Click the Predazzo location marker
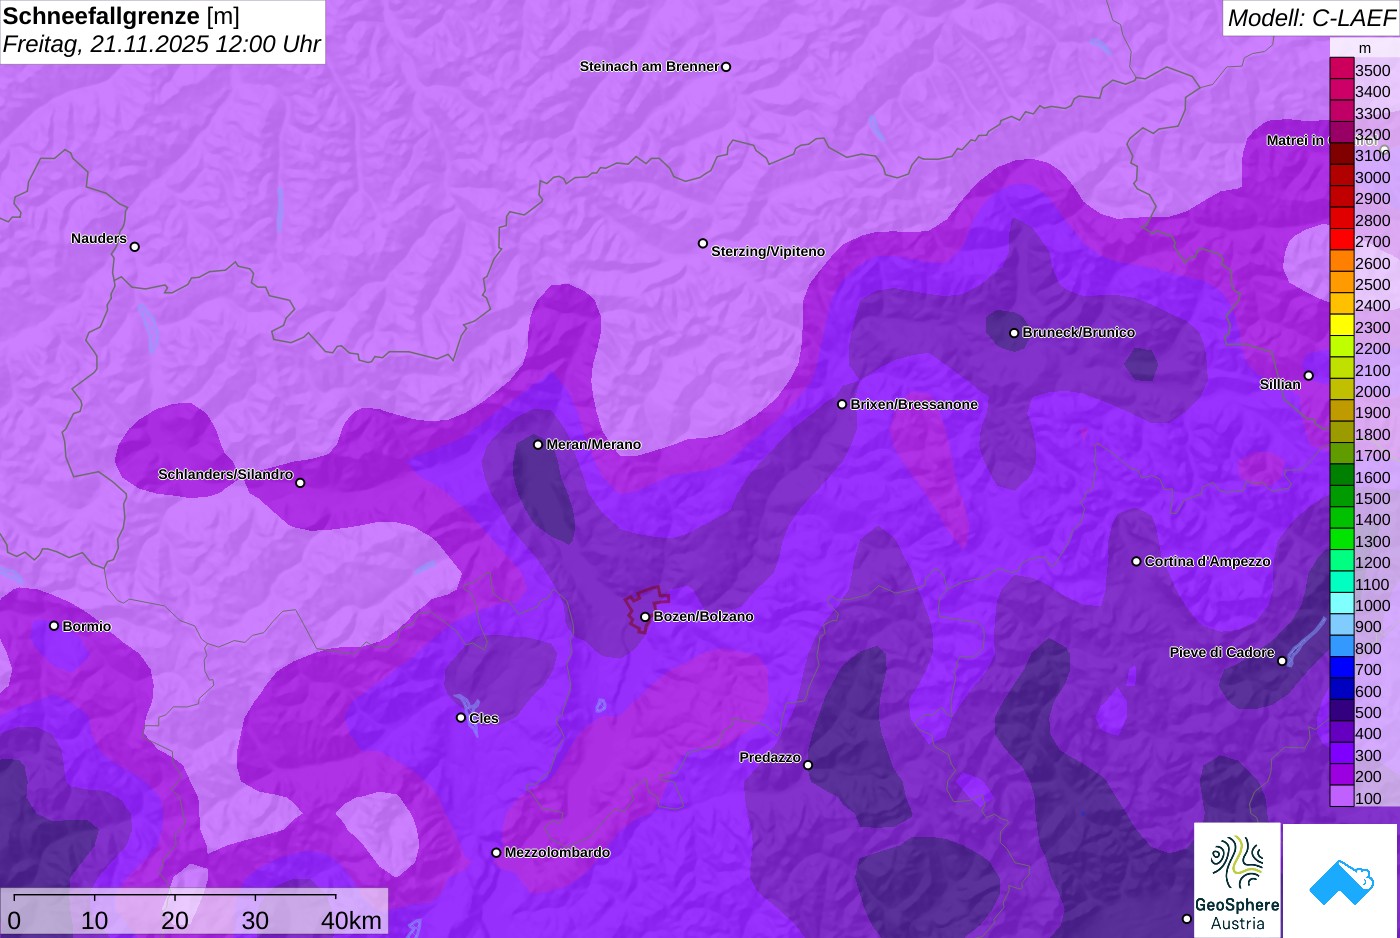This screenshot has width=1400, height=938. pyautogui.click(x=808, y=765)
